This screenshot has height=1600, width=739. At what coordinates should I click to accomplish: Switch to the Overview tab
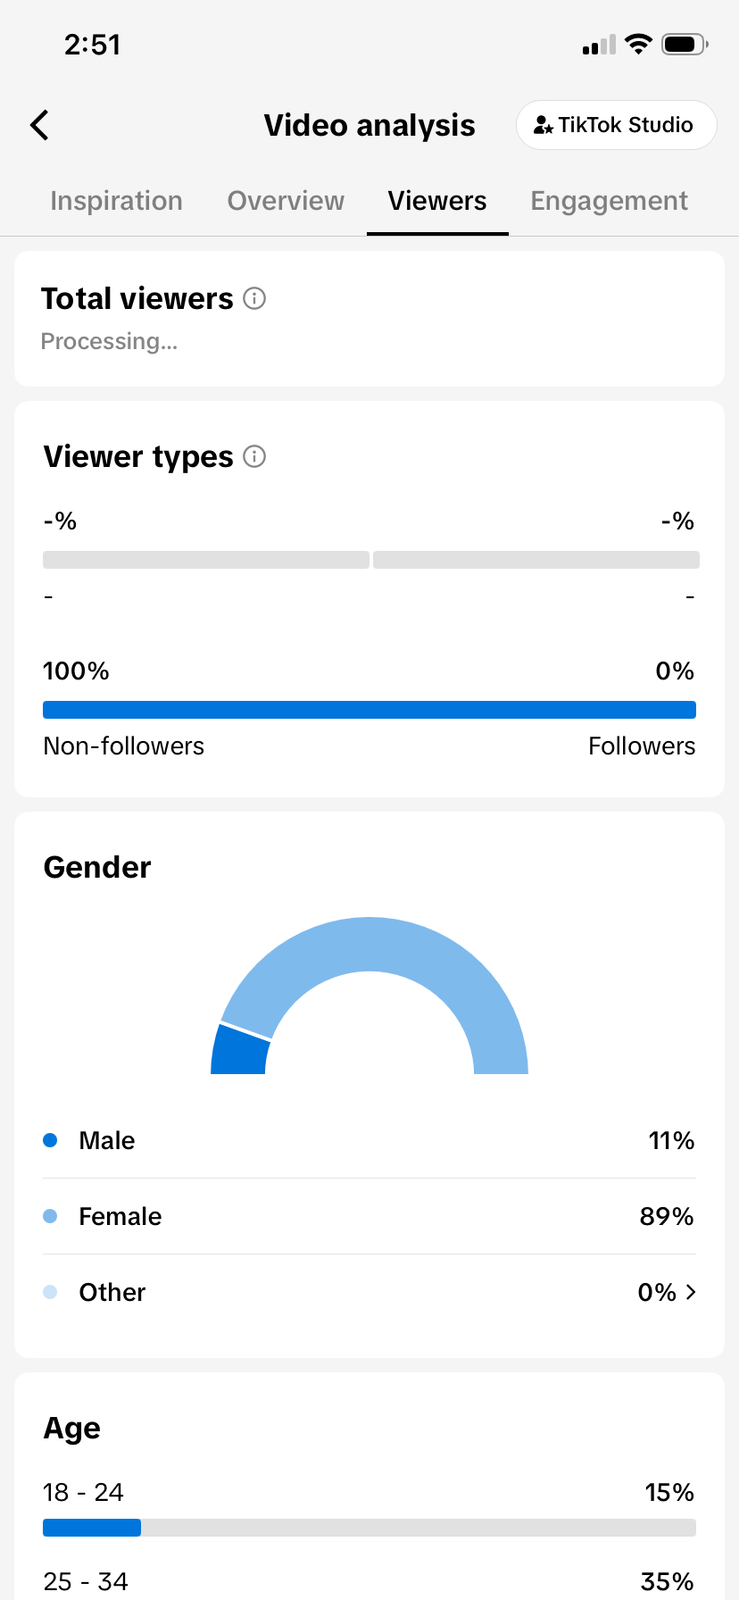pos(285,201)
